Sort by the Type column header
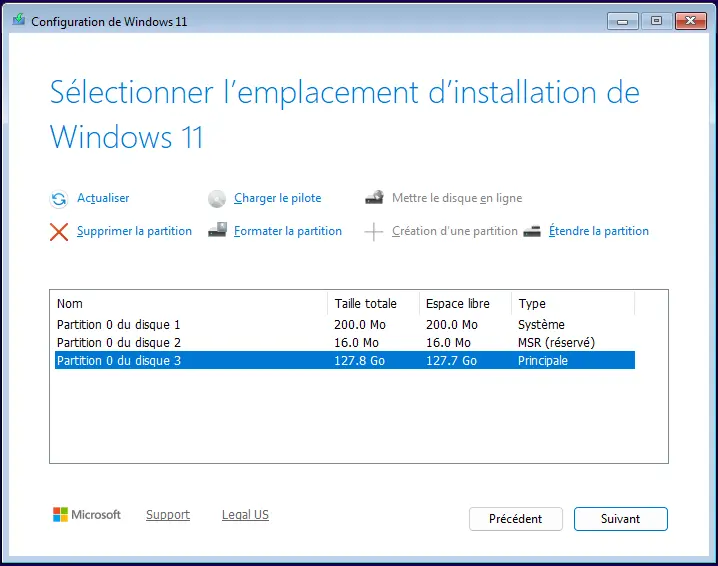 [x=572, y=304]
